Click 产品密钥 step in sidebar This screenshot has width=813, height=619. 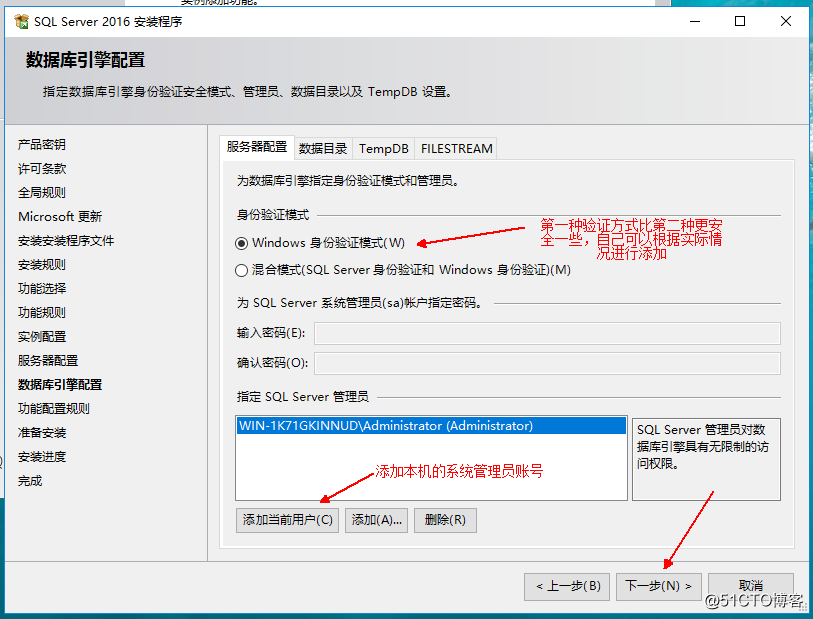click(41, 145)
